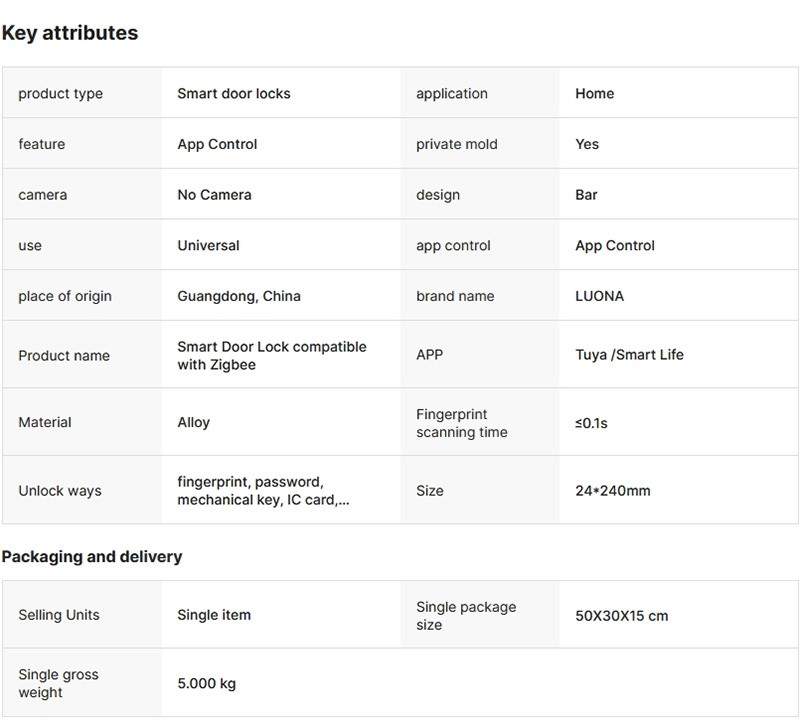Click the Packaging and delivery heading
Image resolution: width=800 pixels, height=726 pixels.
pos(92,557)
